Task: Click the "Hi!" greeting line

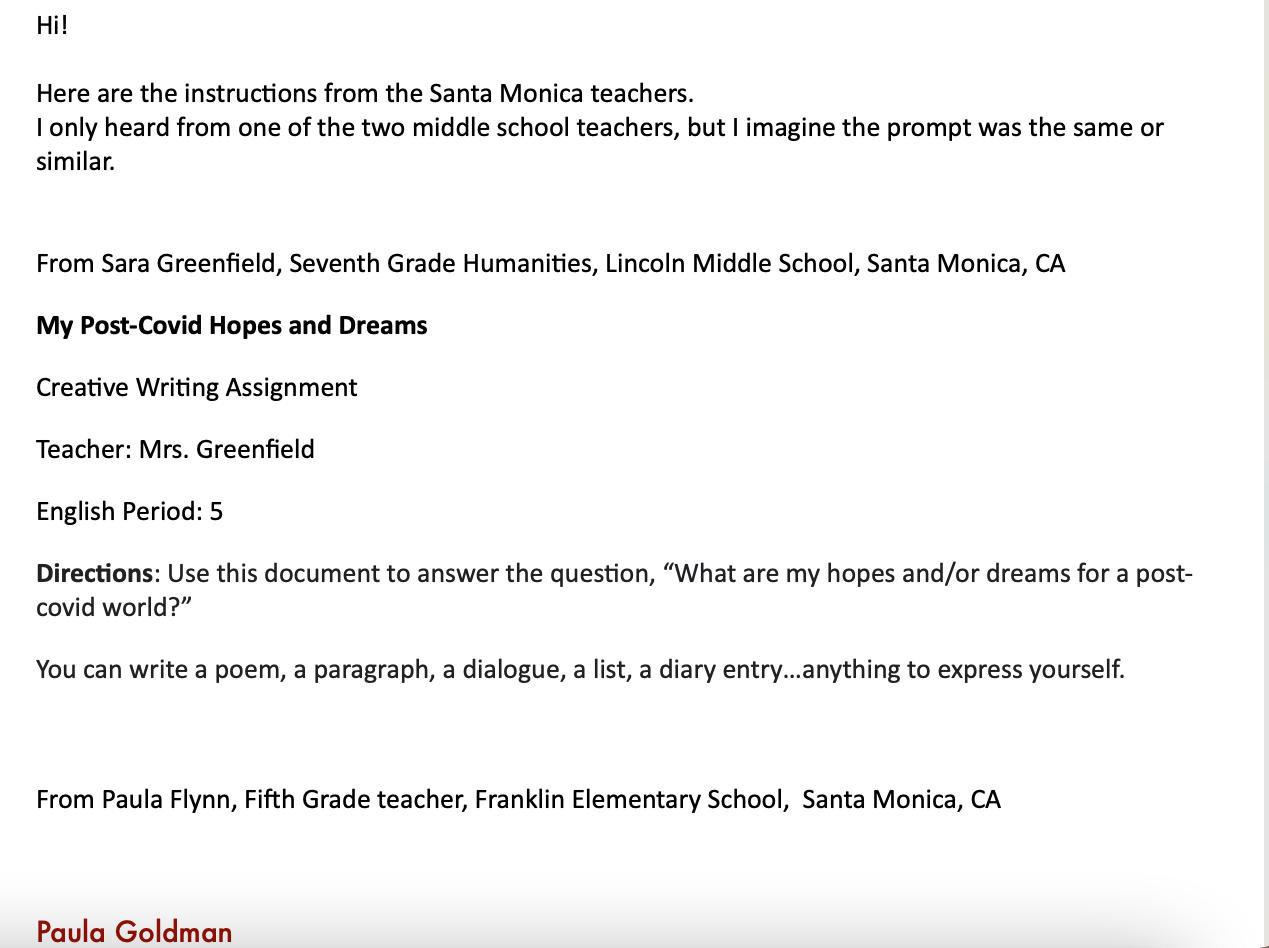Action: [x=52, y=26]
